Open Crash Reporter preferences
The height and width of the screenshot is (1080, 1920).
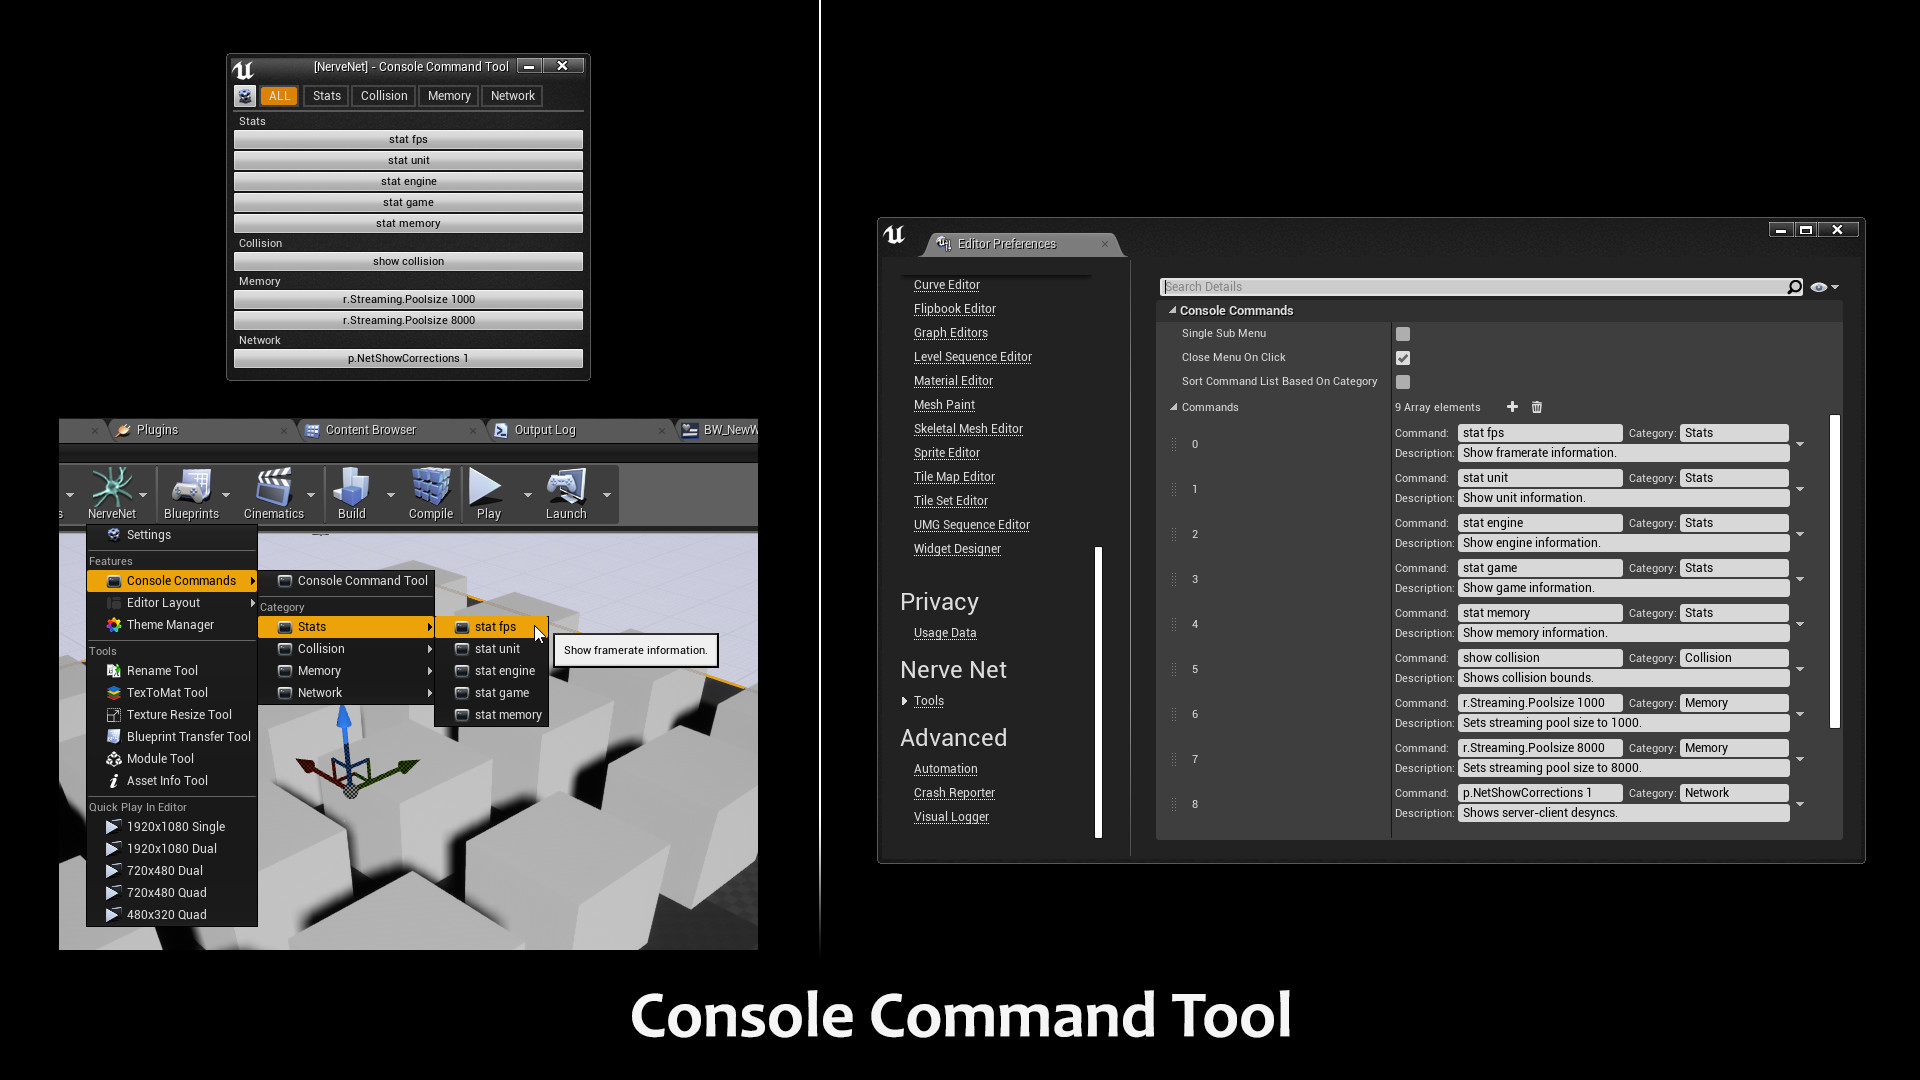click(x=954, y=793)
